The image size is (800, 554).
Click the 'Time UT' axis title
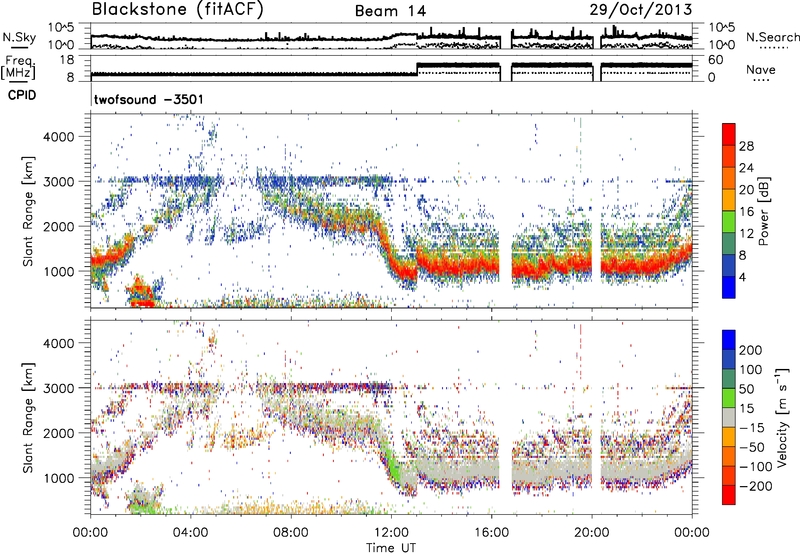click(391, 547)
